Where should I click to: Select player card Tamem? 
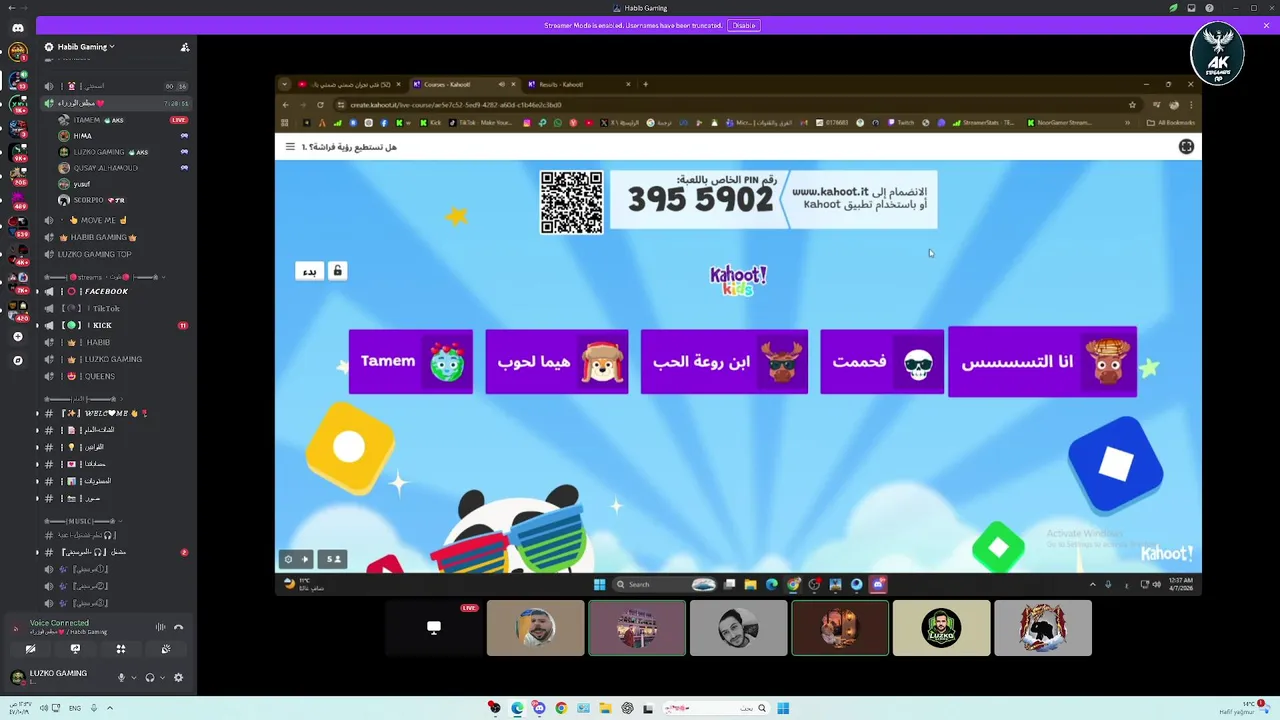click(x=410, y=362)
